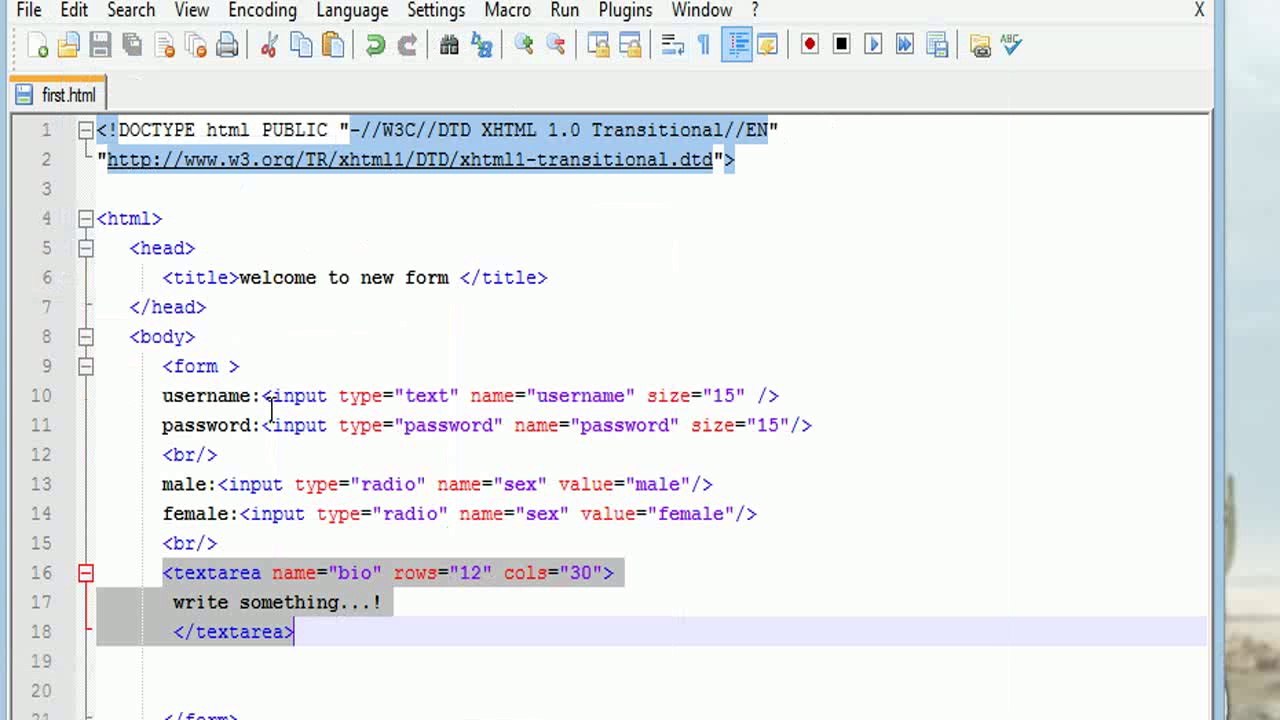The image size is (1280, 720).
Task: Click the user-defined language dialog icon
Action: [768, 45]
